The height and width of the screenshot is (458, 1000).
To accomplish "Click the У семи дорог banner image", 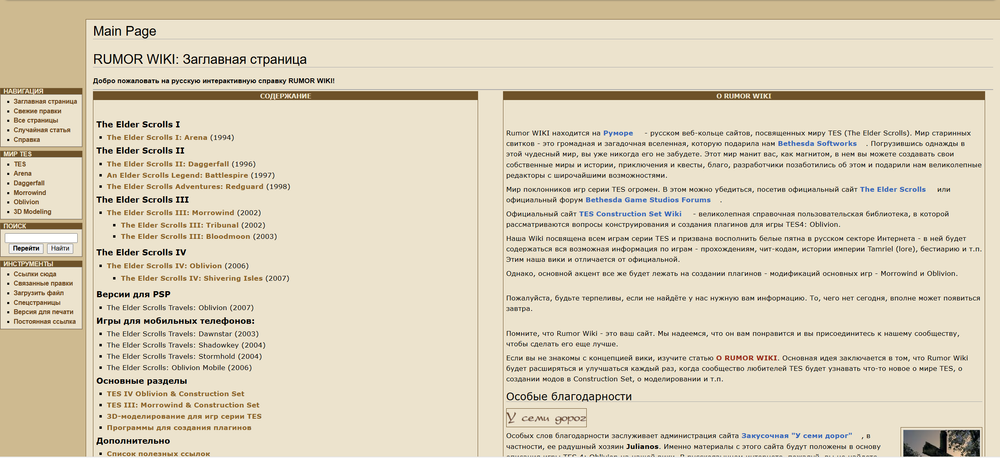I will [x=546, y=418].
